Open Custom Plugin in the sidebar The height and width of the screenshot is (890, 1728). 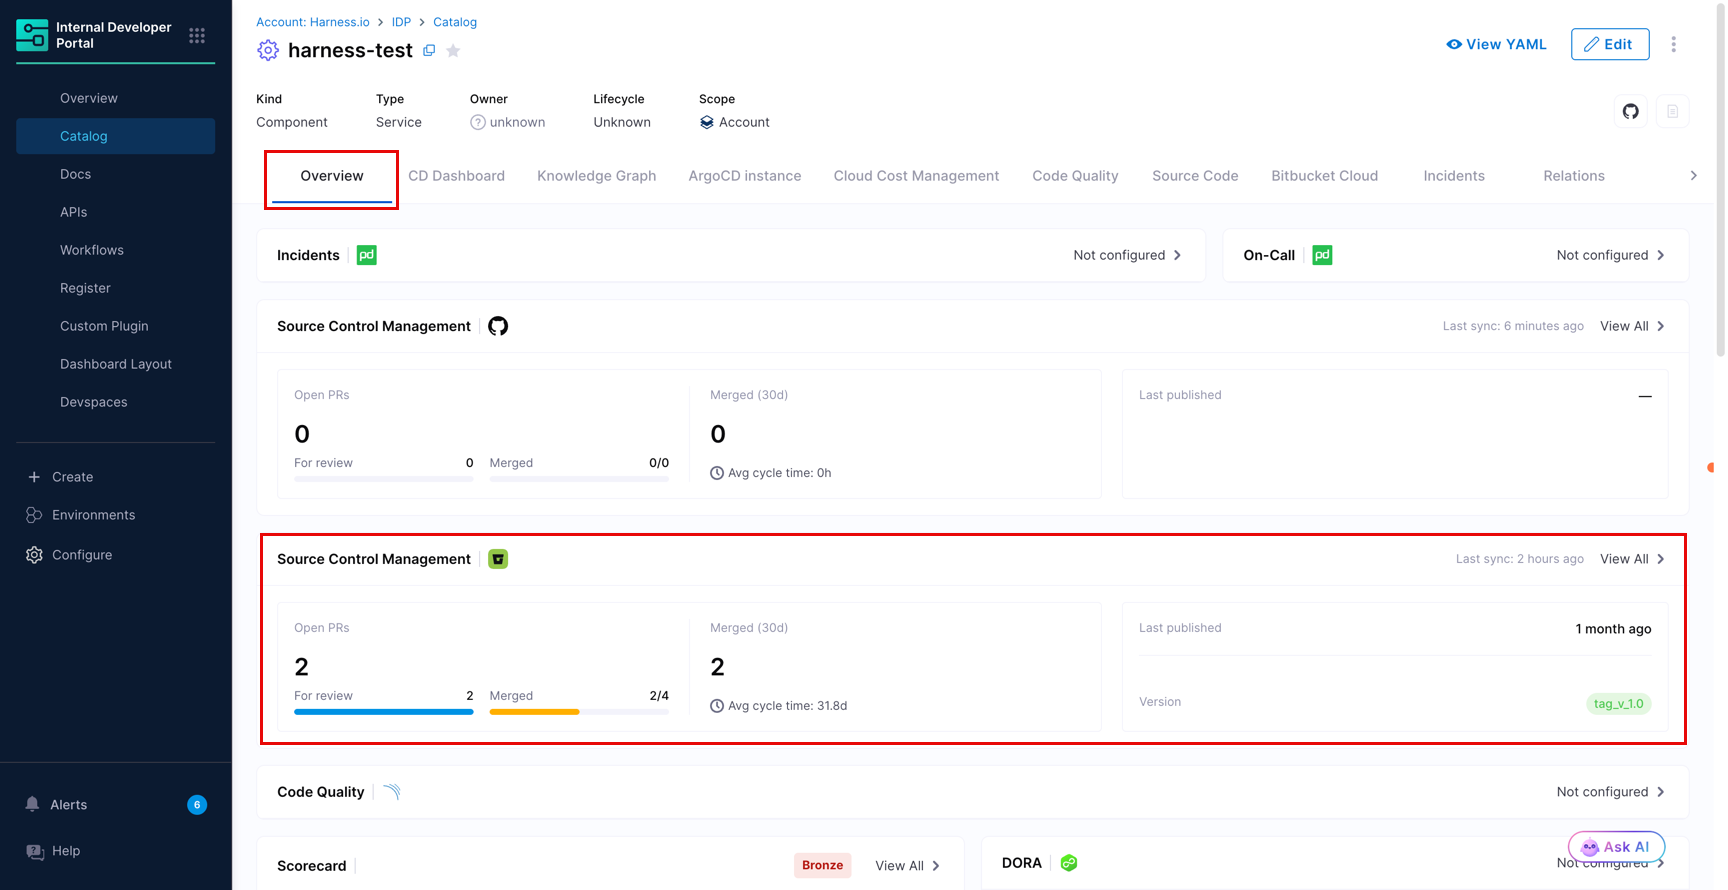click(104, 326)
